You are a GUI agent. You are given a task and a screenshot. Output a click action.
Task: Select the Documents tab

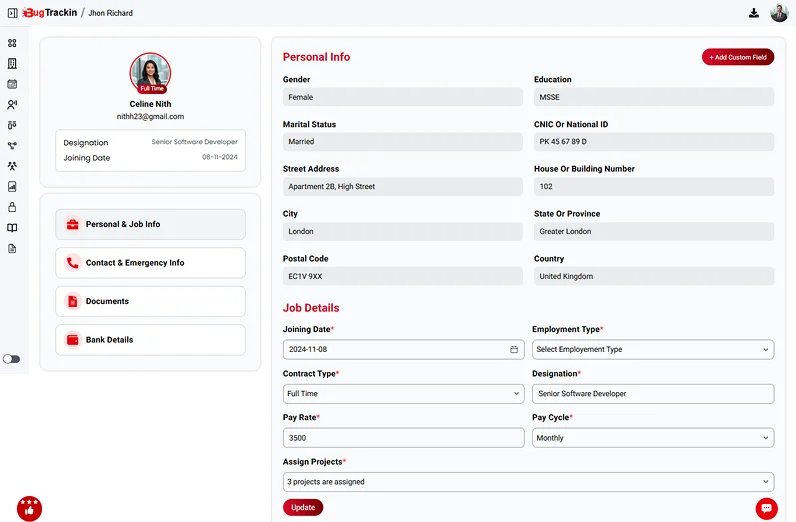pos(150,301)
